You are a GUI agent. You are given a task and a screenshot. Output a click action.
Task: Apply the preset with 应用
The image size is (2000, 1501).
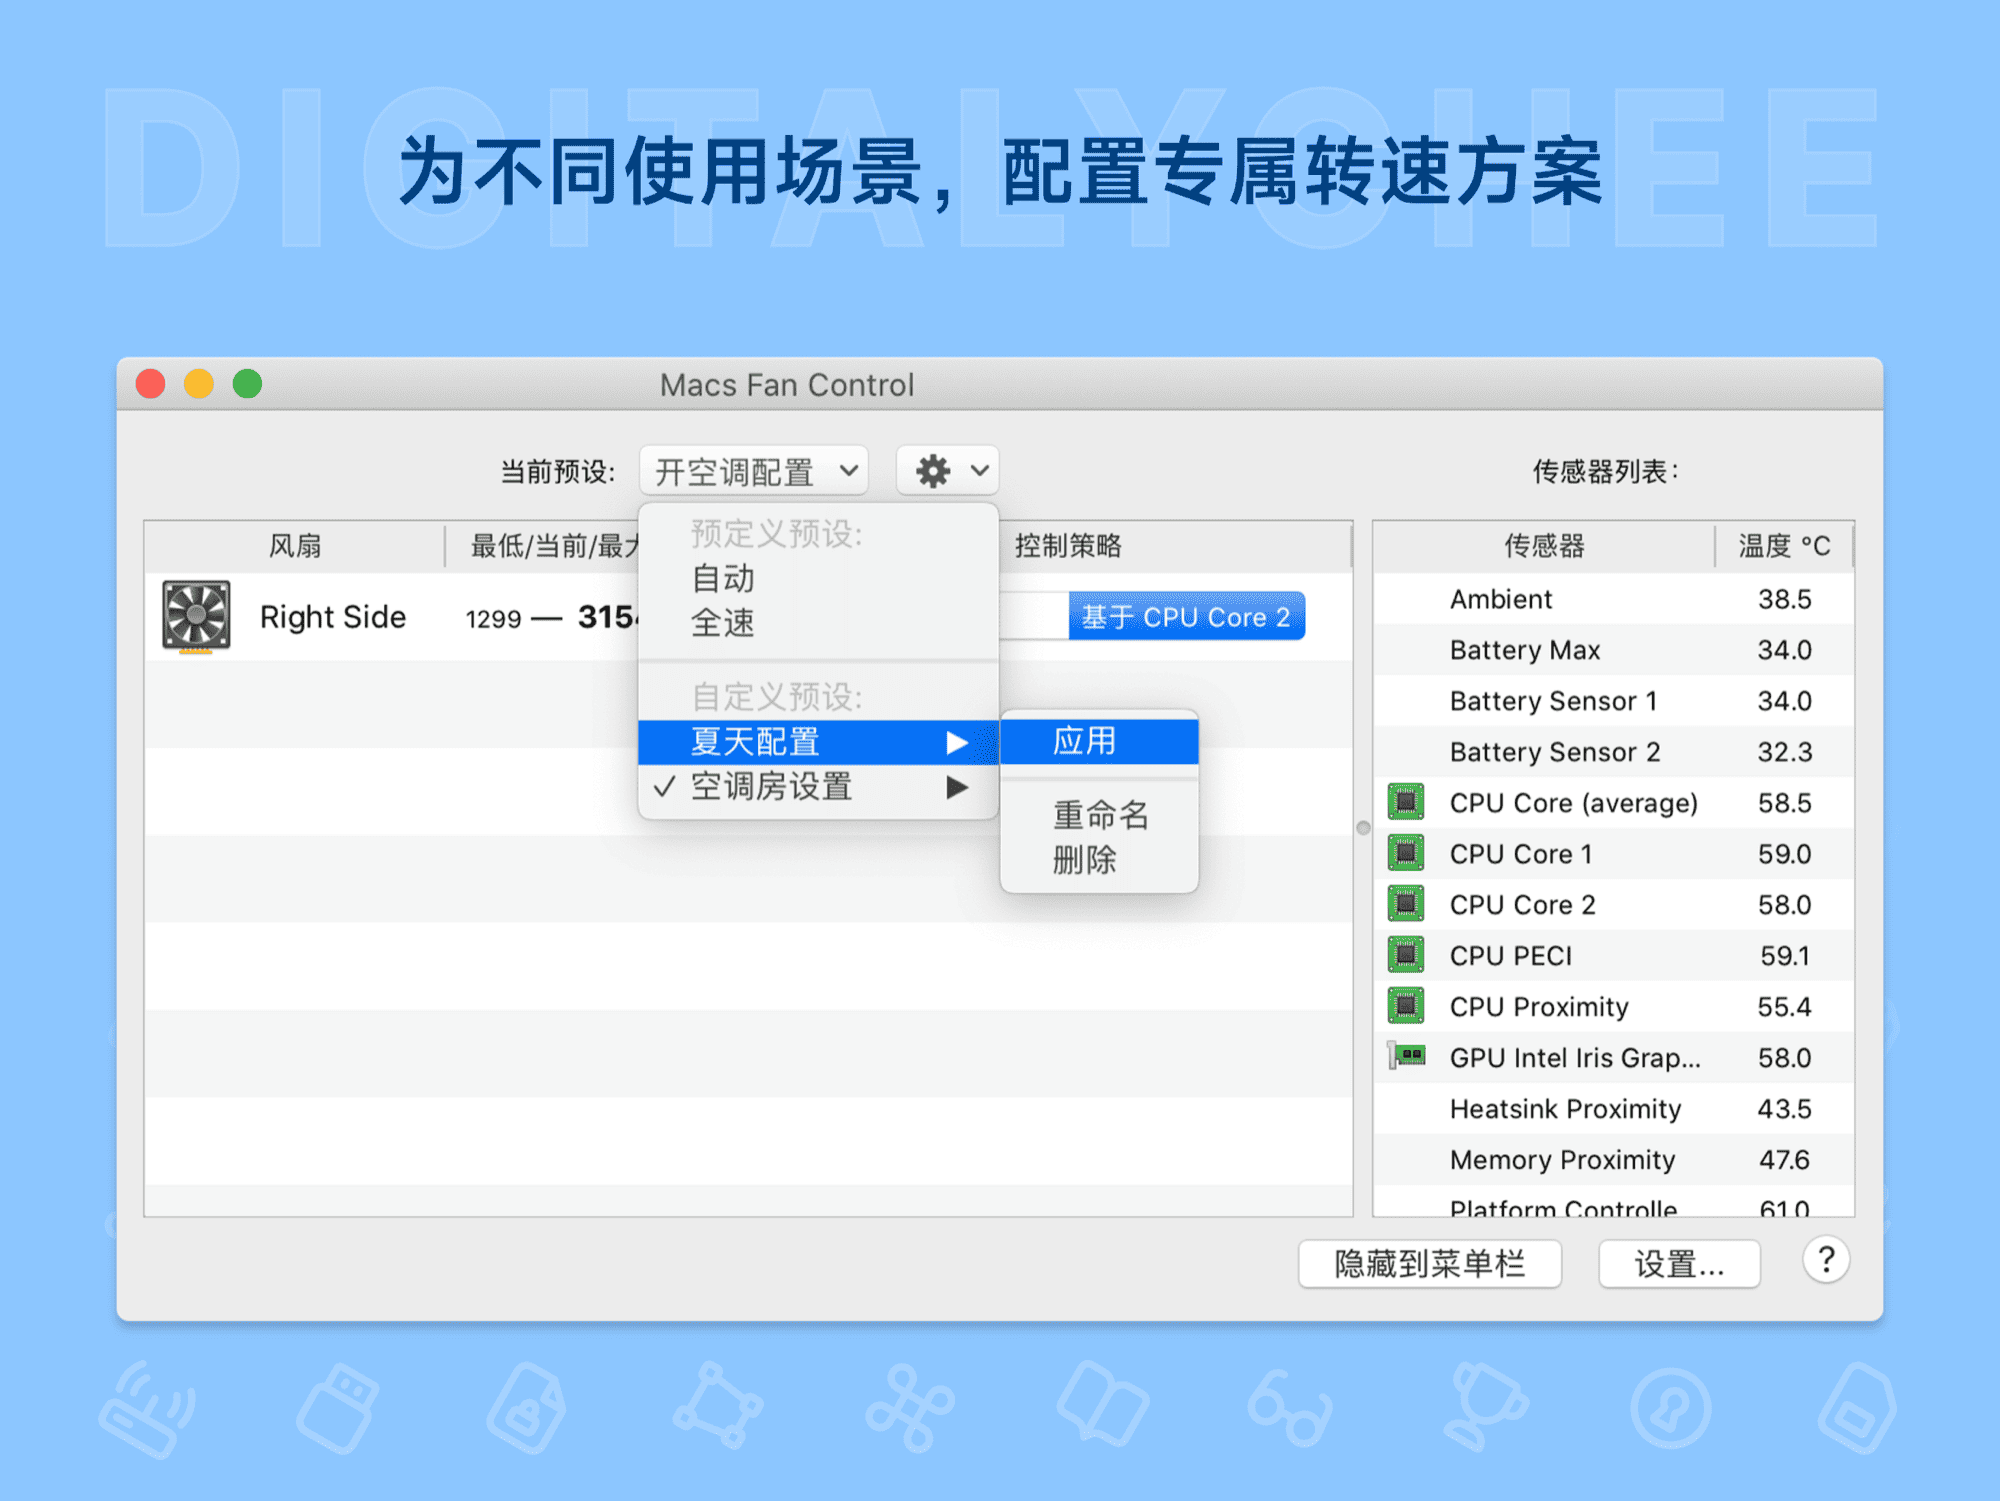[x=1099, y=741]
